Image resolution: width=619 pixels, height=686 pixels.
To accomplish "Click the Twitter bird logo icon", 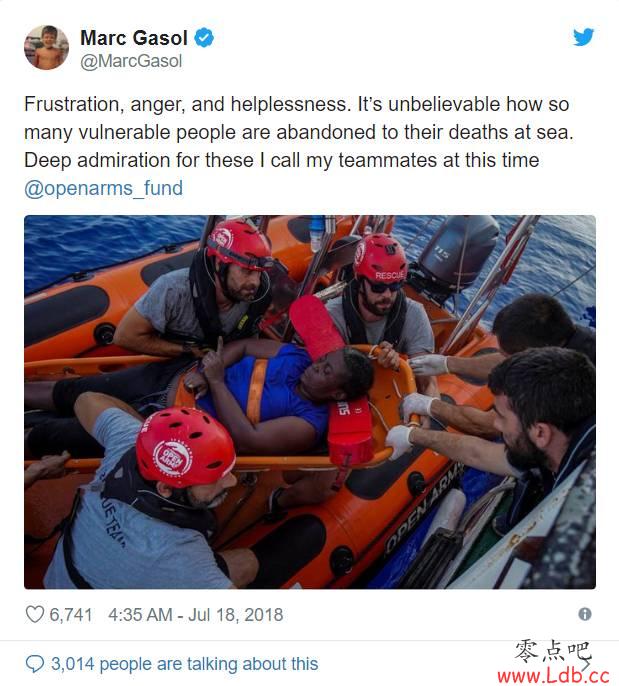I will pyautogui.click(x=584, y=37).
